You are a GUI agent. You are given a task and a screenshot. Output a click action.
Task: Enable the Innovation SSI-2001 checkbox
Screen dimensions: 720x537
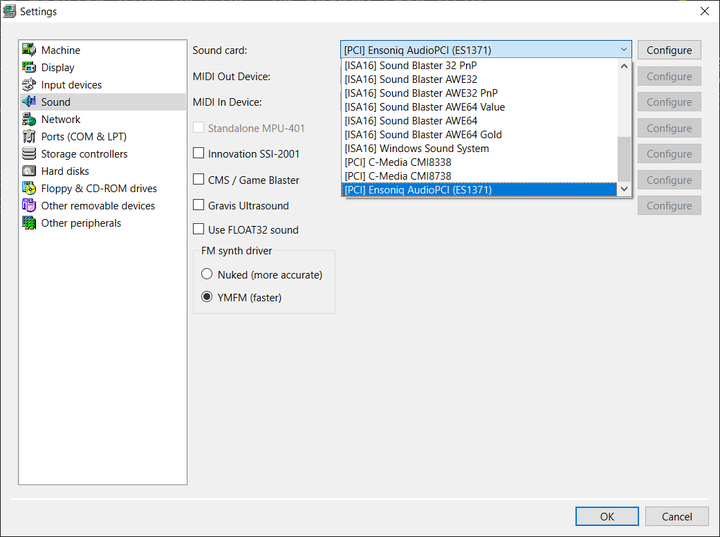coord(198,154)
